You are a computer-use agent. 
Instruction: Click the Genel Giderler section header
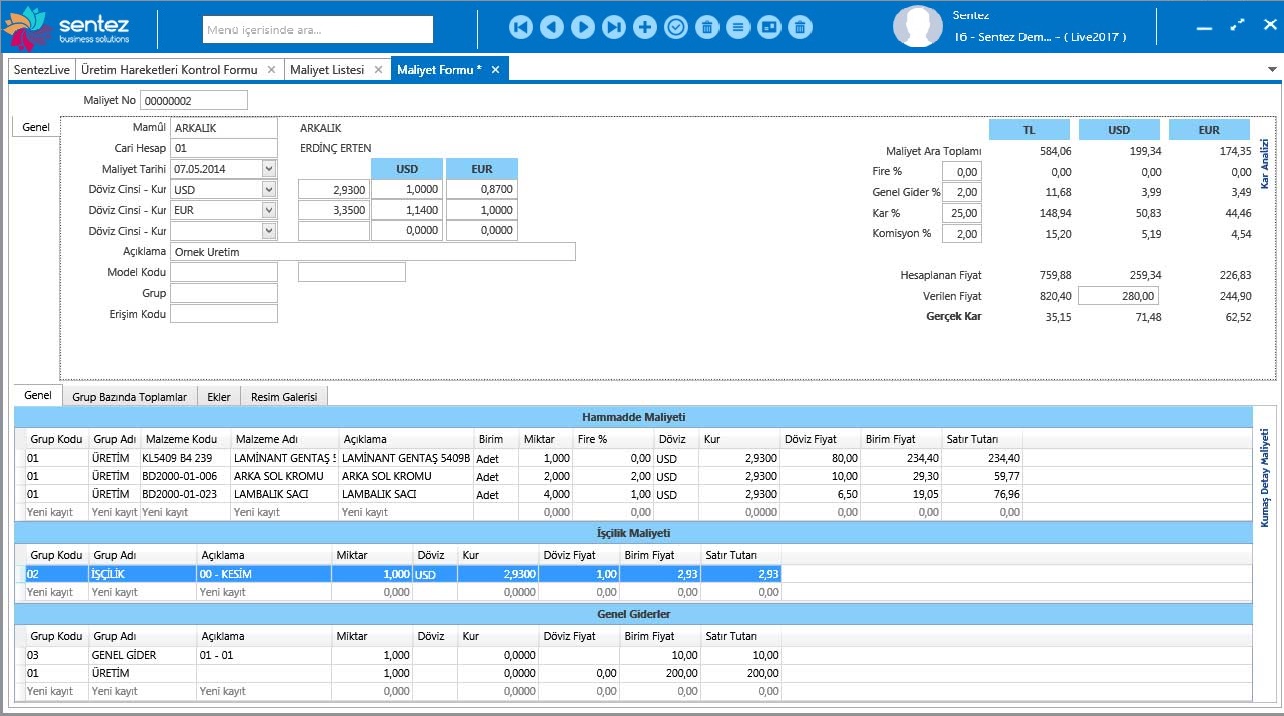click(x=634, y=614)
